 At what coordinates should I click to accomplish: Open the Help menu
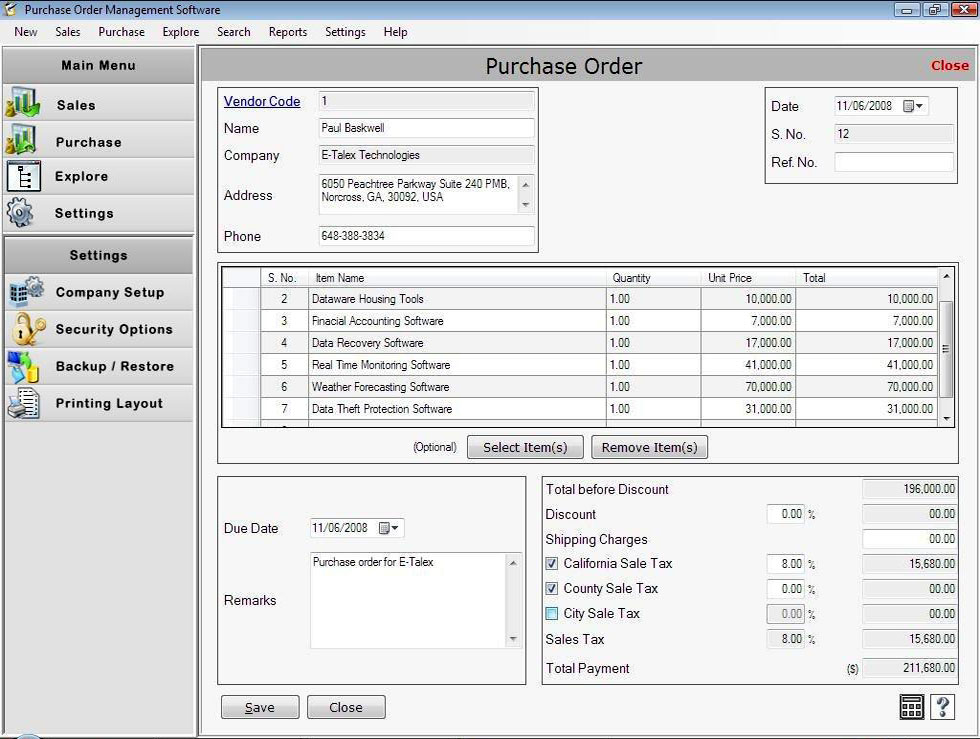point(395,32)
